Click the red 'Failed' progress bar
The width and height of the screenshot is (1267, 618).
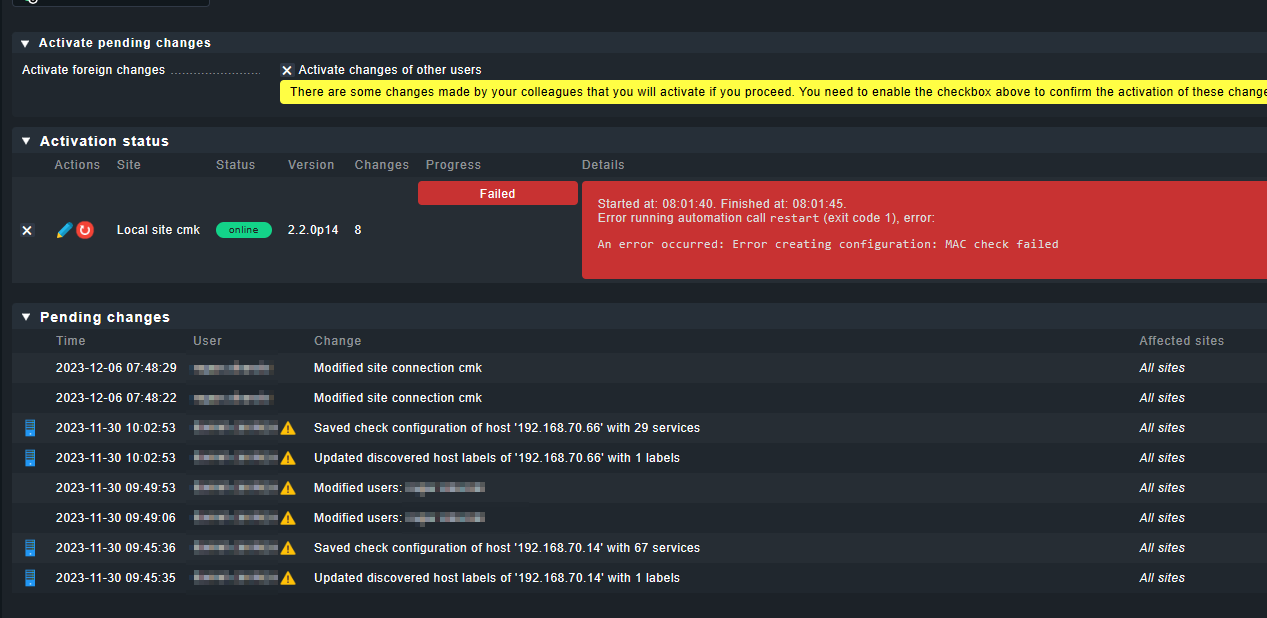pyautogui.click(x=497, y=194)
